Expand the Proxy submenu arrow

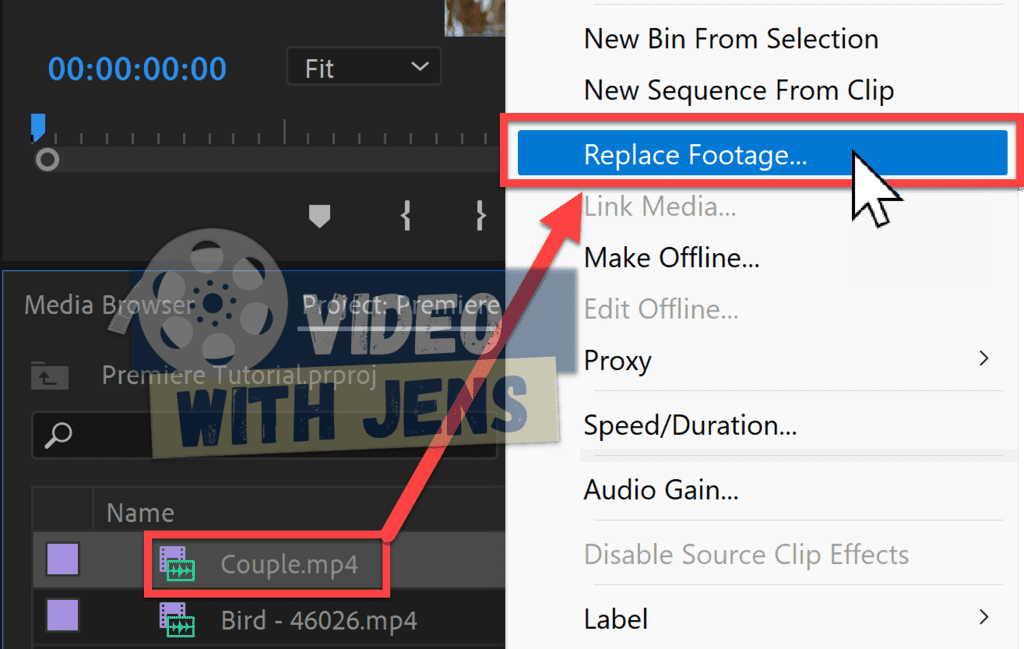(x=984, y=358)
